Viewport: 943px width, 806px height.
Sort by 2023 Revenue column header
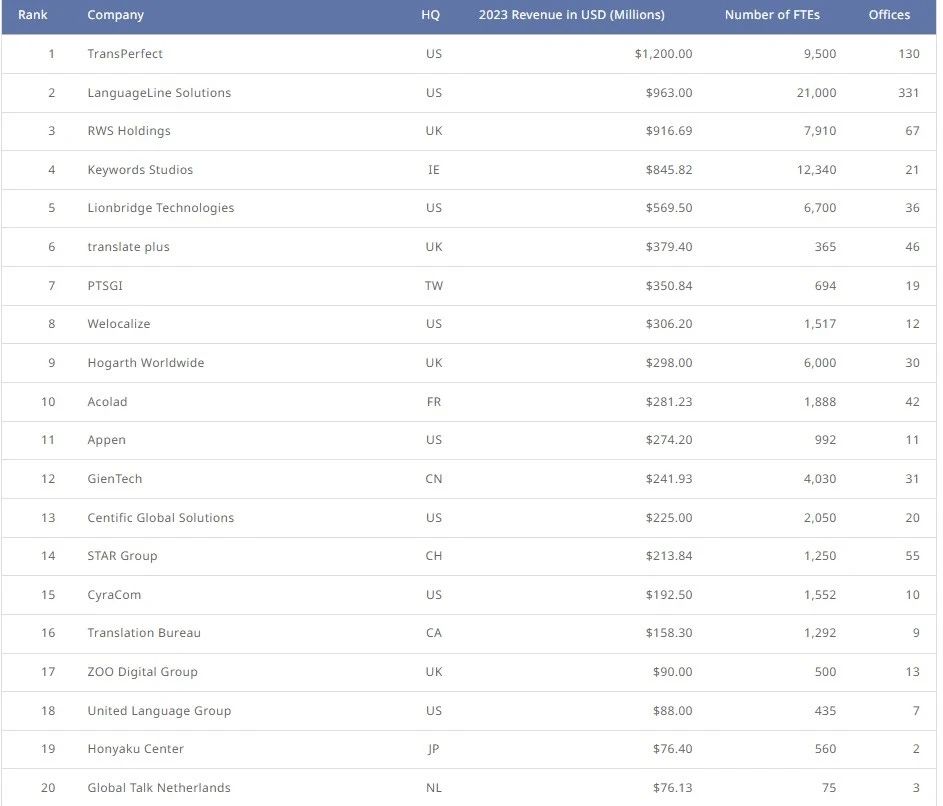point(571,15)
